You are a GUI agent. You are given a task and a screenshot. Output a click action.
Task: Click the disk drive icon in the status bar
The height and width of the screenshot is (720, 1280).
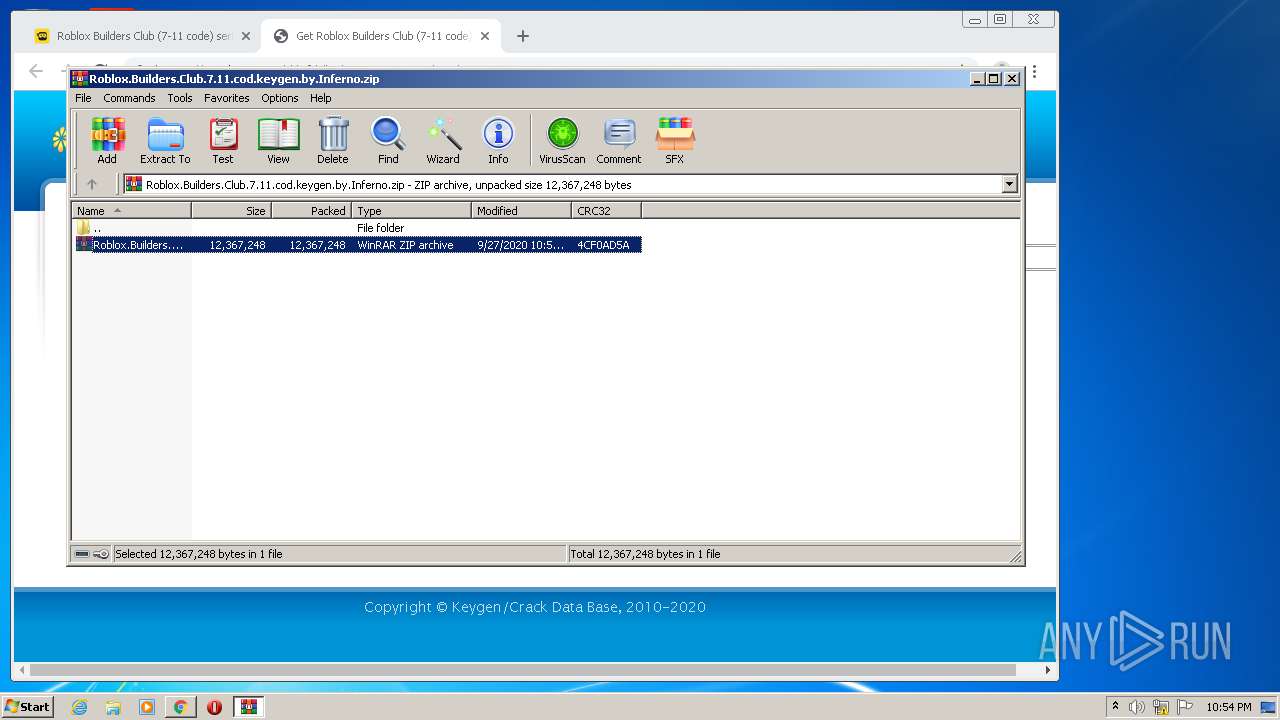coord(82,554)
